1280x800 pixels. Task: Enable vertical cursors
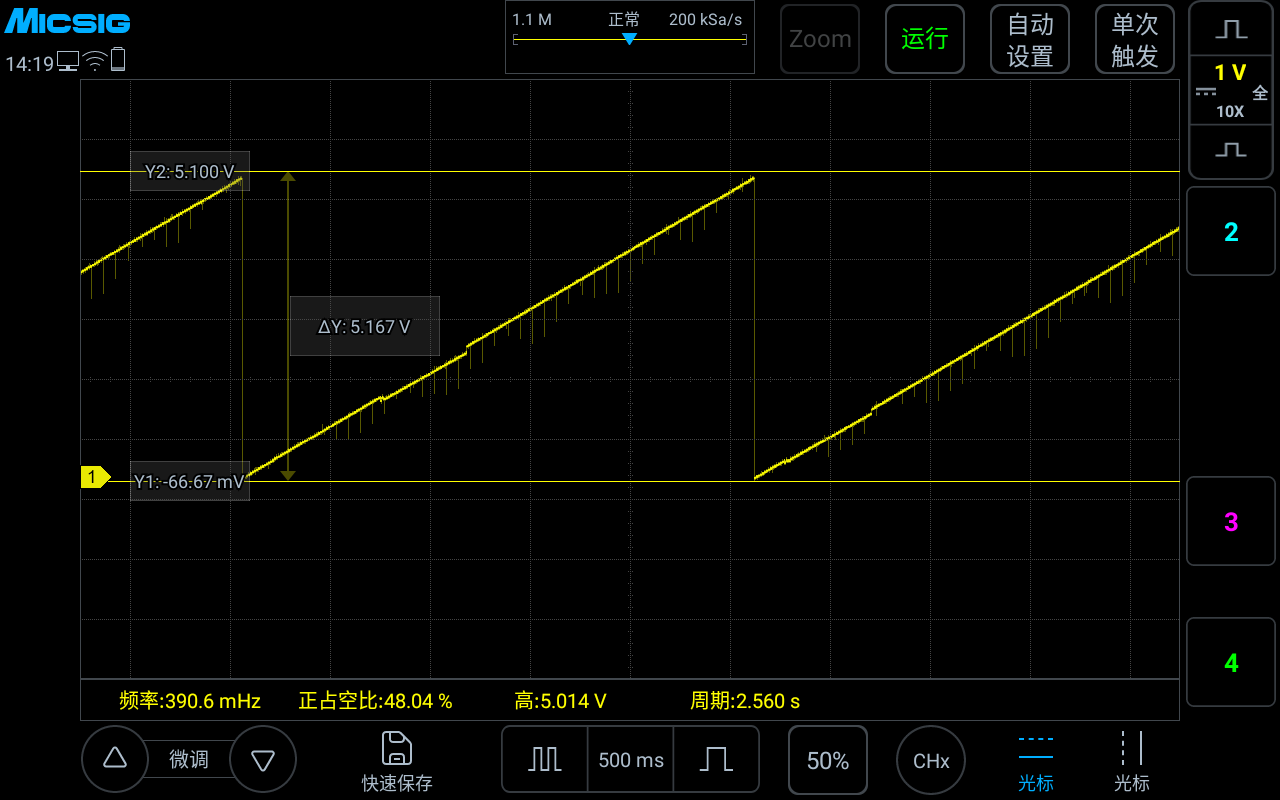point(1131,761)
